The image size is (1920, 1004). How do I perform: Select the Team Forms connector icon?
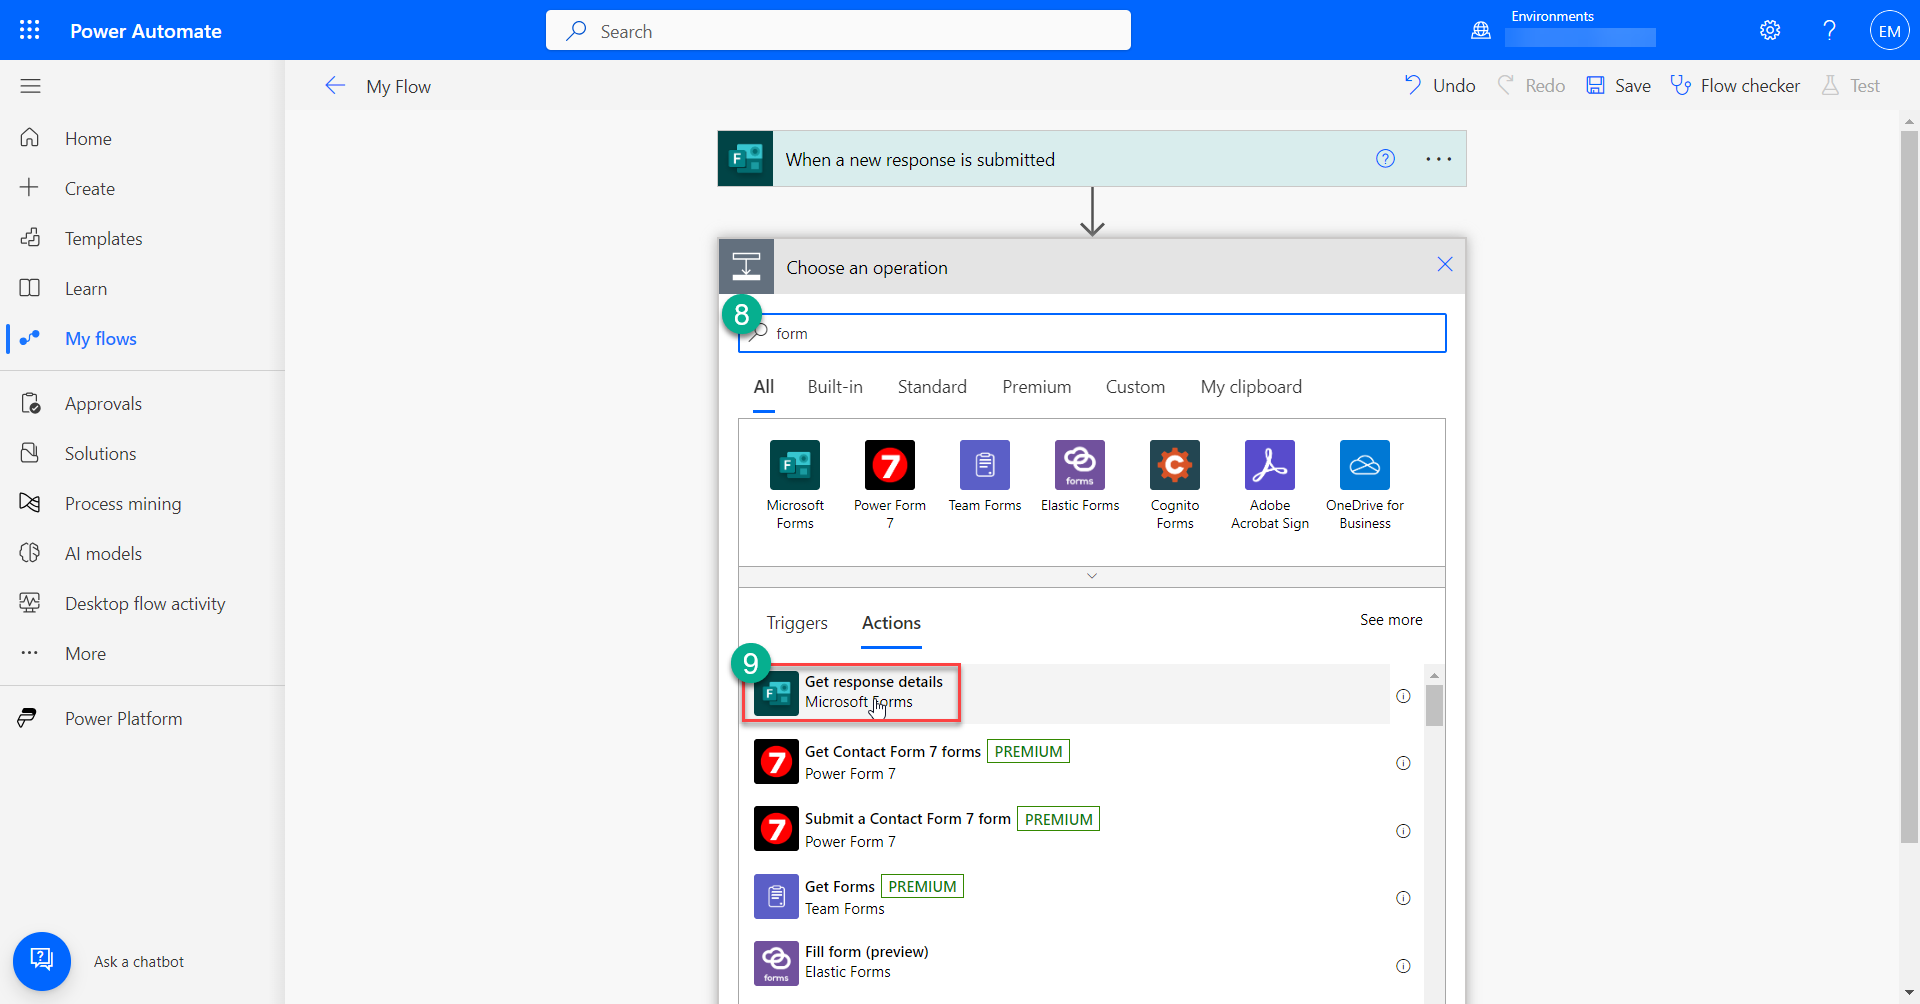[x=985, y=465]
